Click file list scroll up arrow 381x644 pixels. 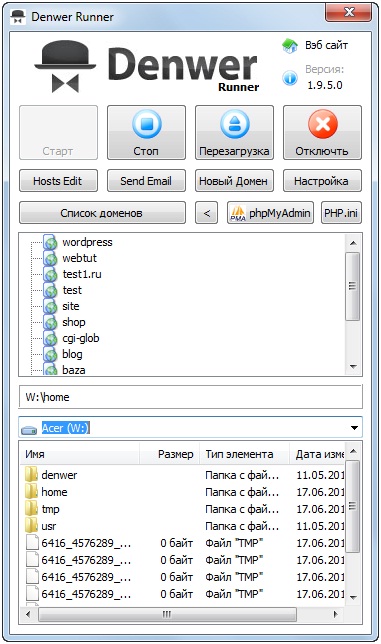coord(353,451)
